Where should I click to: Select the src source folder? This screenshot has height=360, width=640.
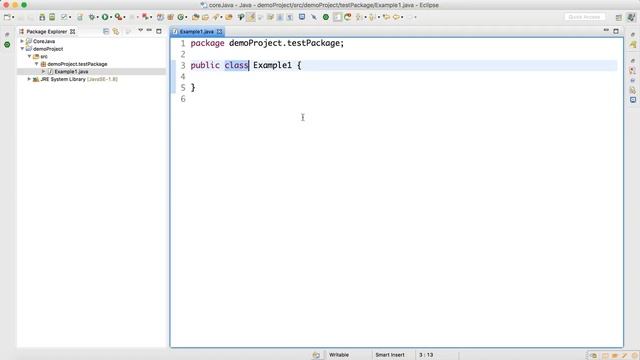[x=43, y=56]
